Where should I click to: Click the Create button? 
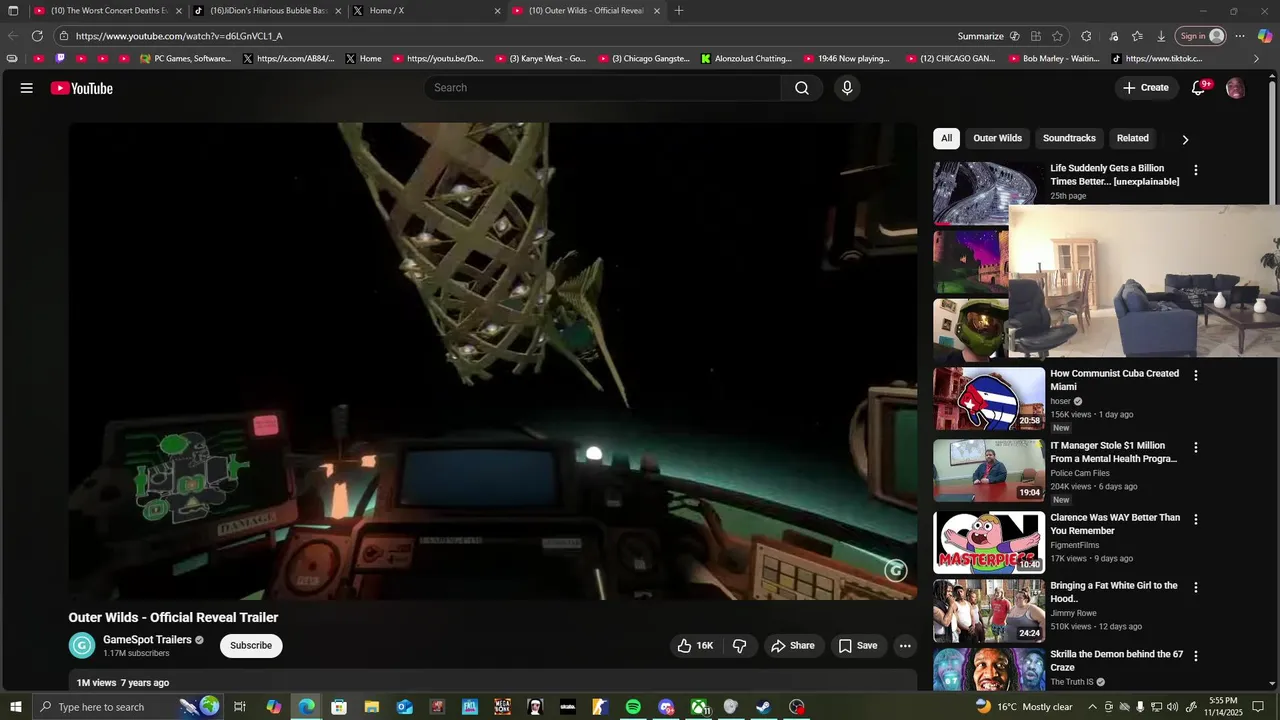(1145, 88)
